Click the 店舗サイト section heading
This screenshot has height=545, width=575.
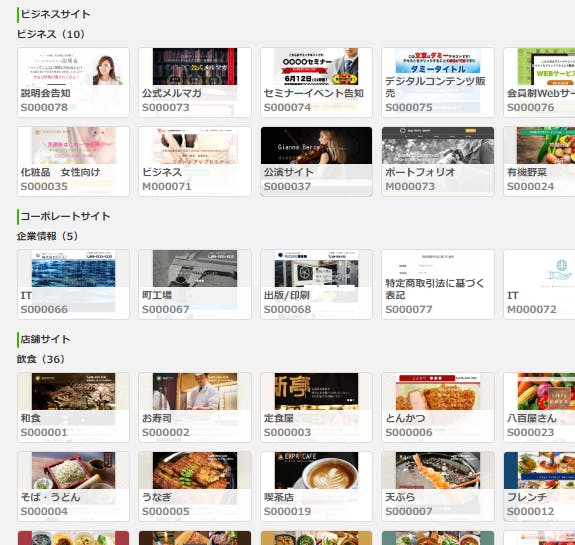tap(45, 339)
